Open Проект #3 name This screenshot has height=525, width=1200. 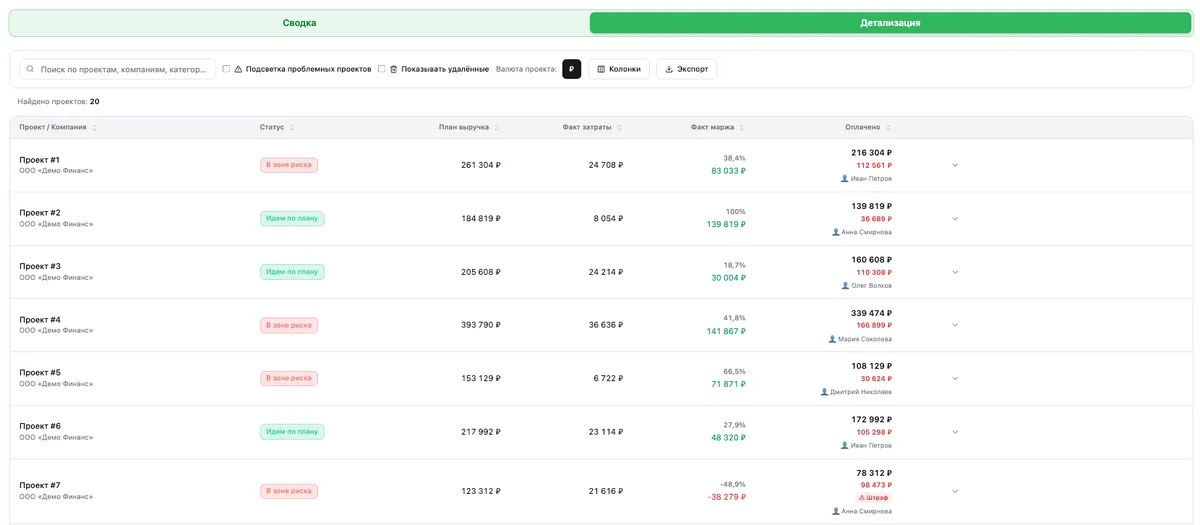40,266
